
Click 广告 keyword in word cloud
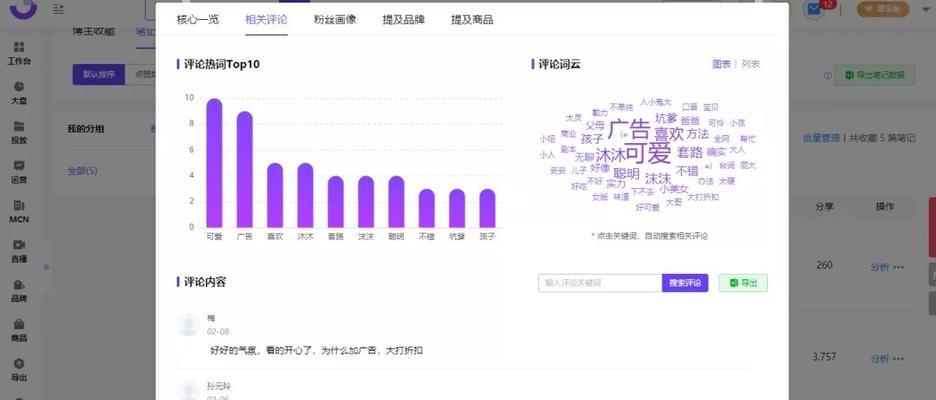(x=629, y=129)
